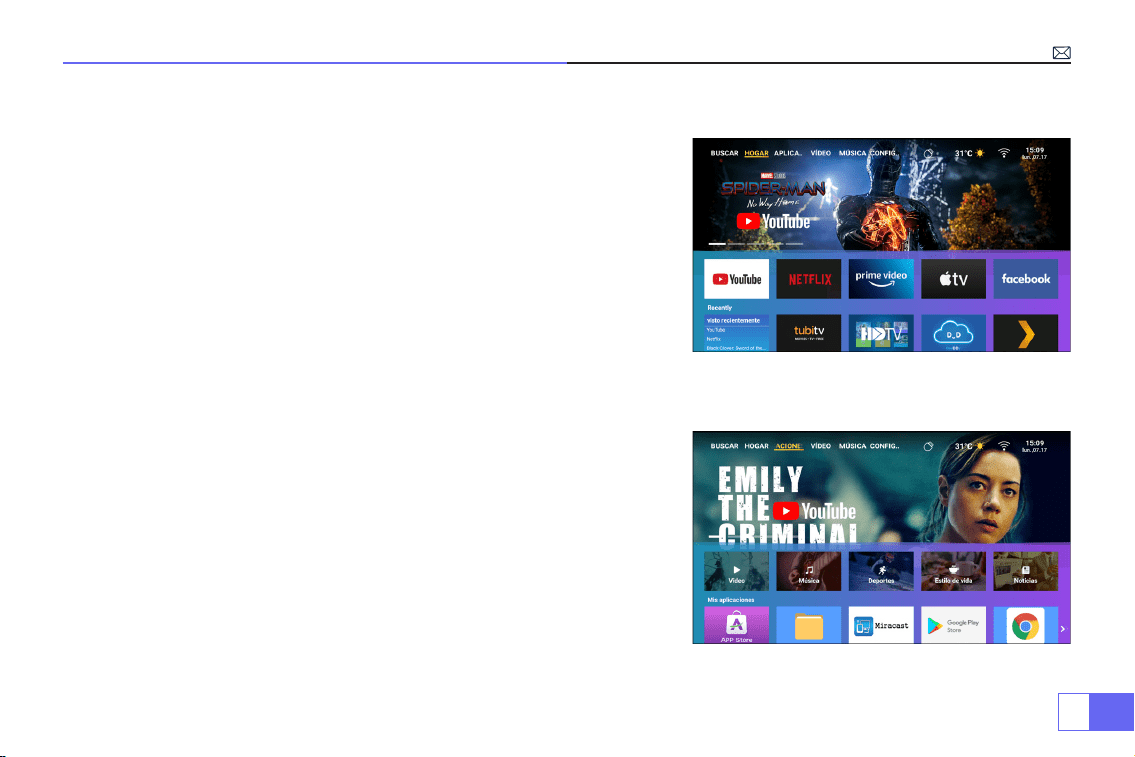
Task: Expand more apps with the right chevron arrow
Action: coord(1063,629)
